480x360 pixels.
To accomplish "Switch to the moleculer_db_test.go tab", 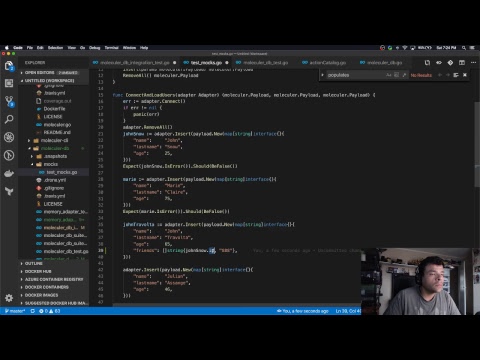I will coord(266,63).
